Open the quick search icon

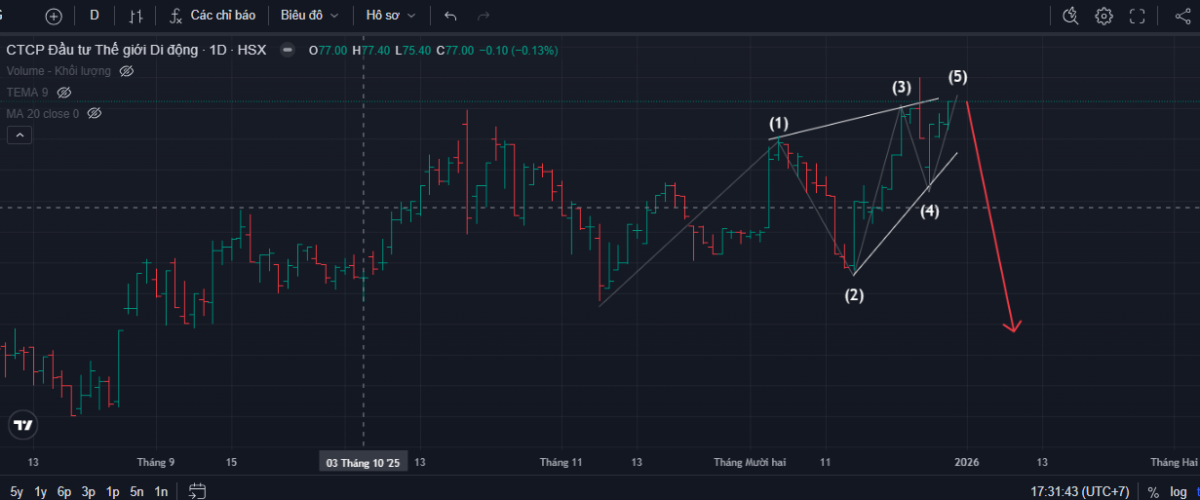point(1071,16)
